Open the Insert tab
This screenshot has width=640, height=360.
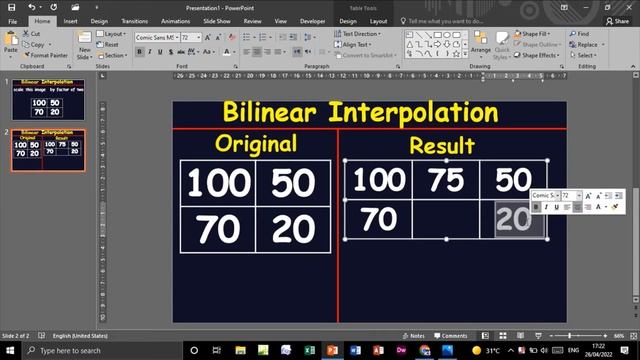coord(70,21)
